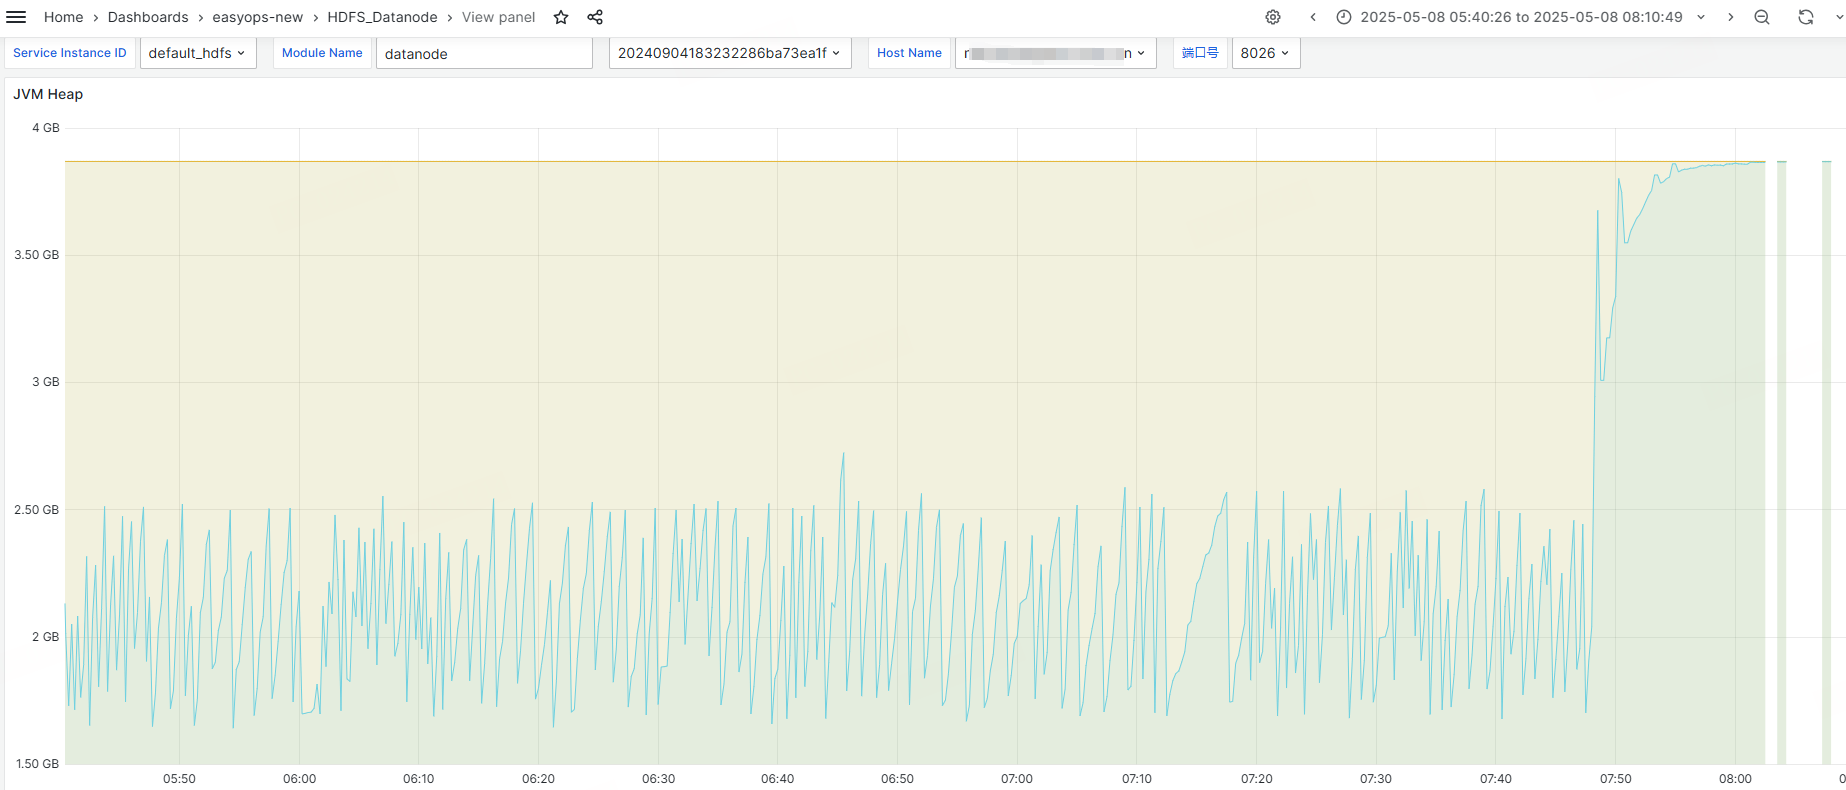This screenshot has height=790, width=1846.
Task: Open the hamburger navigation menu
Action: click(16, 17)
